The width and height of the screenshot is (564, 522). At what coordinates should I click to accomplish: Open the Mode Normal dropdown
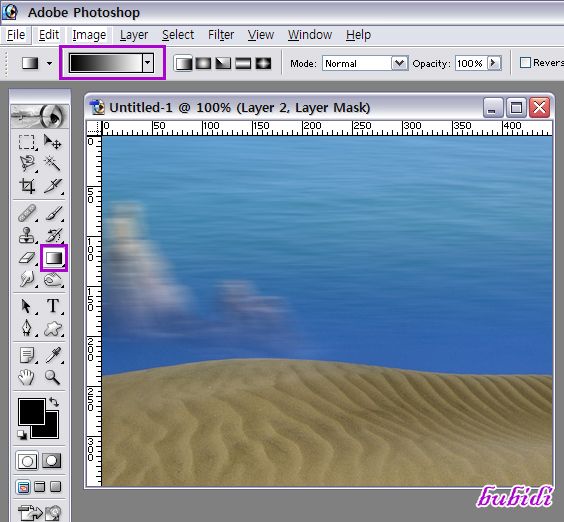399,63
